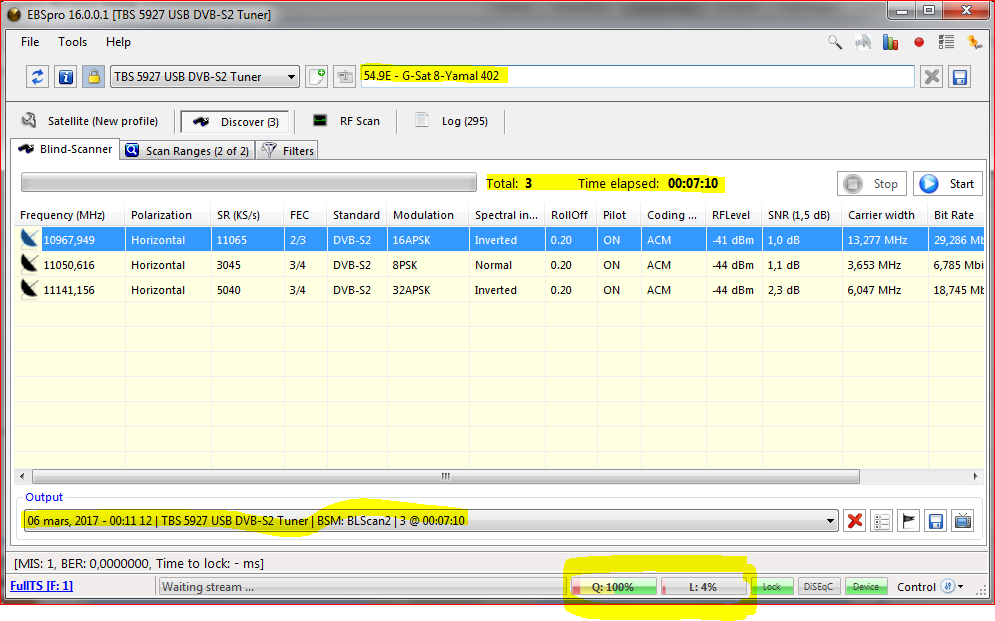Click the red record icon in toolbar
Screen dimensions: 995x621
coord(919,42)
